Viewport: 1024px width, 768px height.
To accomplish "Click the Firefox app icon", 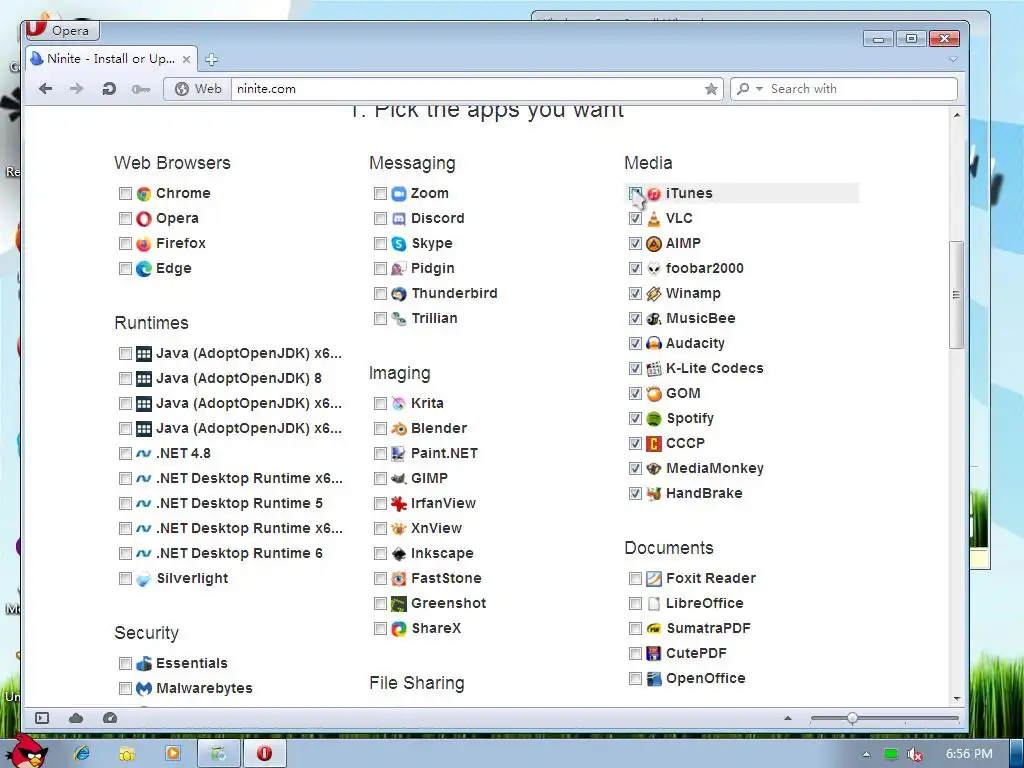I will 144,244.
